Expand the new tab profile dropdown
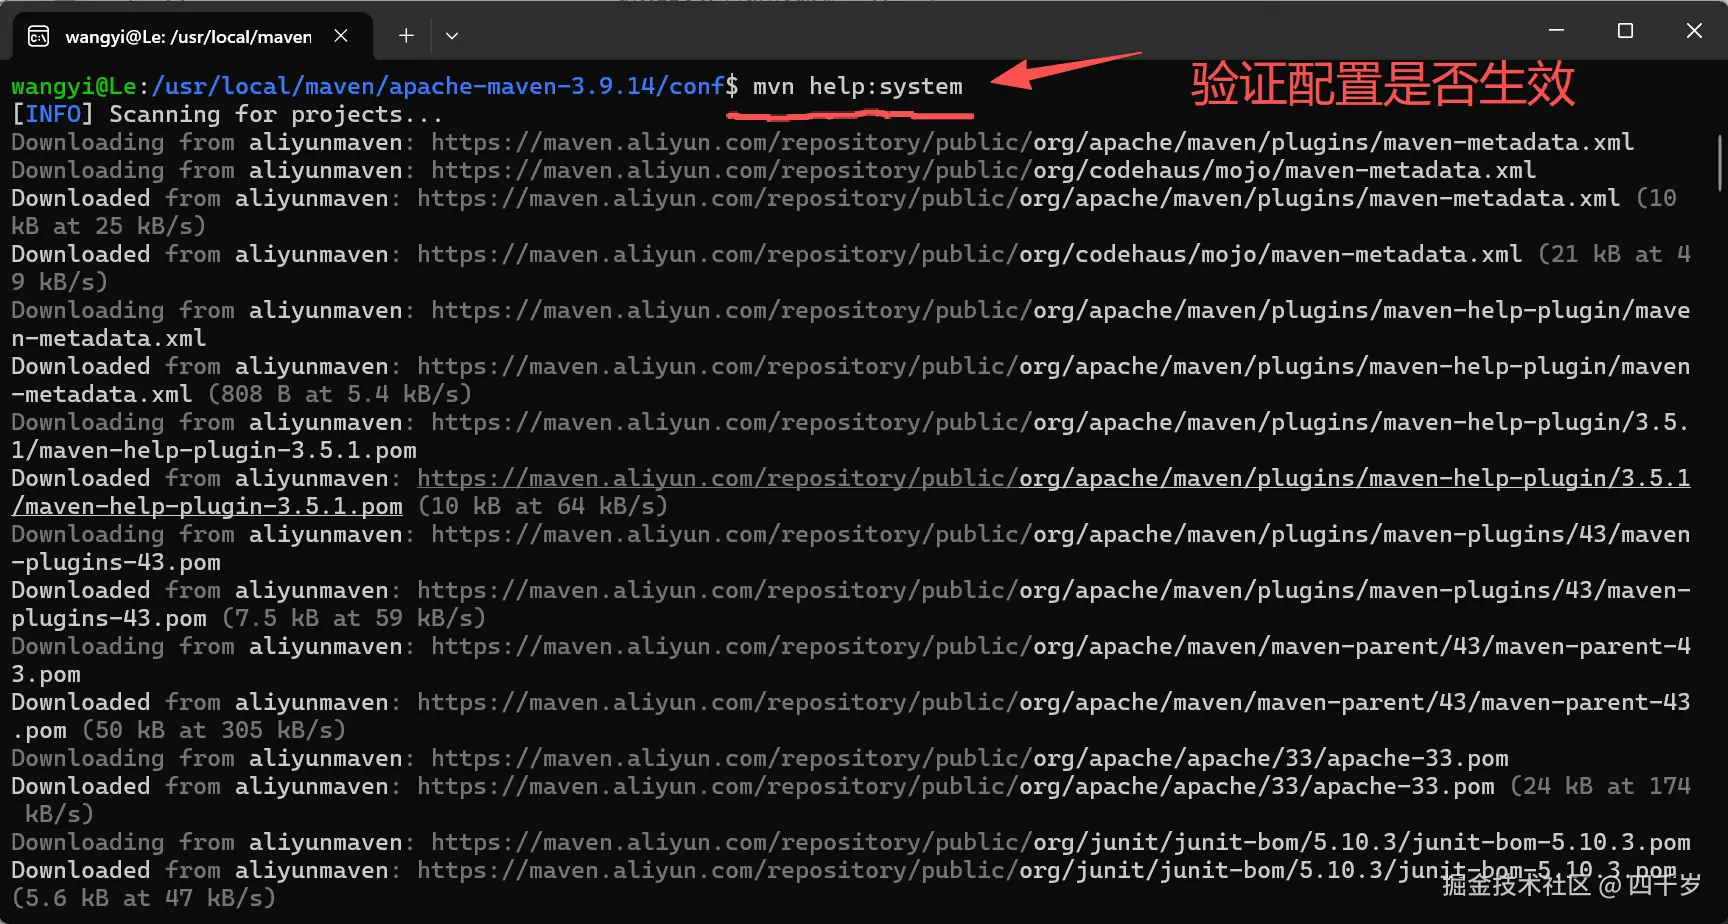 point(452,36)
